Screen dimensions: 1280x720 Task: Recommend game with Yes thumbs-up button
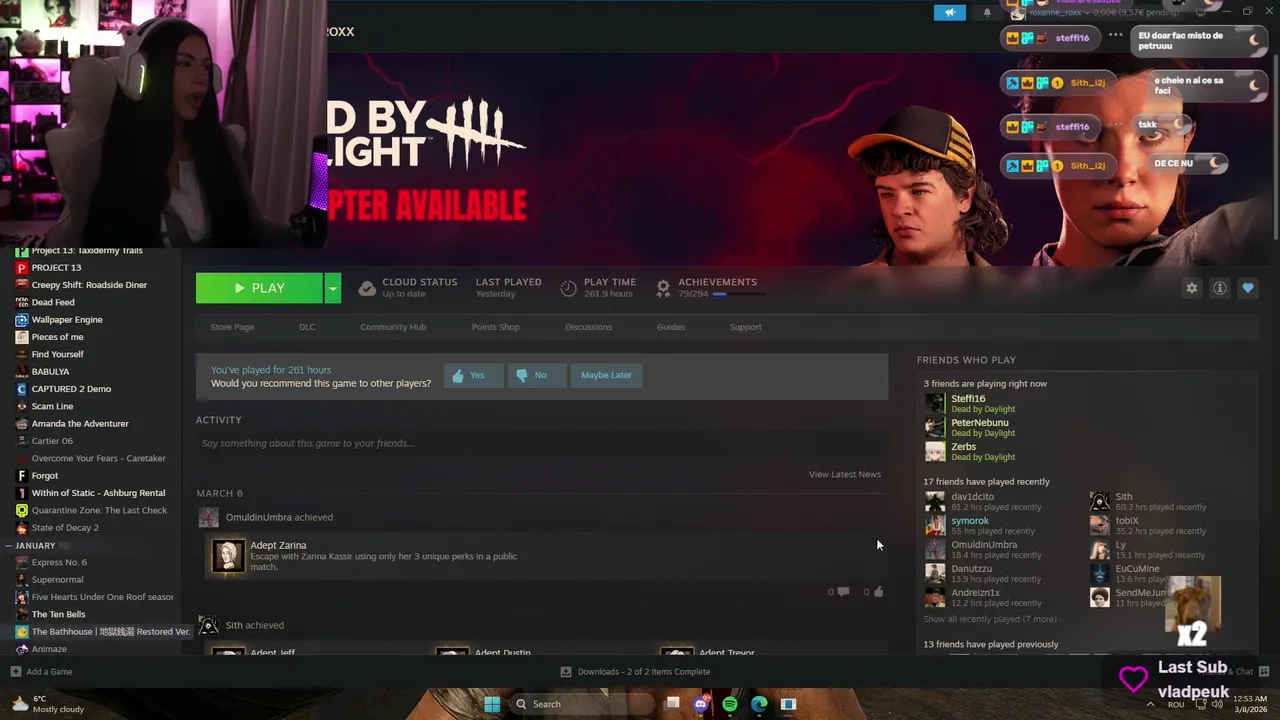tap(472, 375)
